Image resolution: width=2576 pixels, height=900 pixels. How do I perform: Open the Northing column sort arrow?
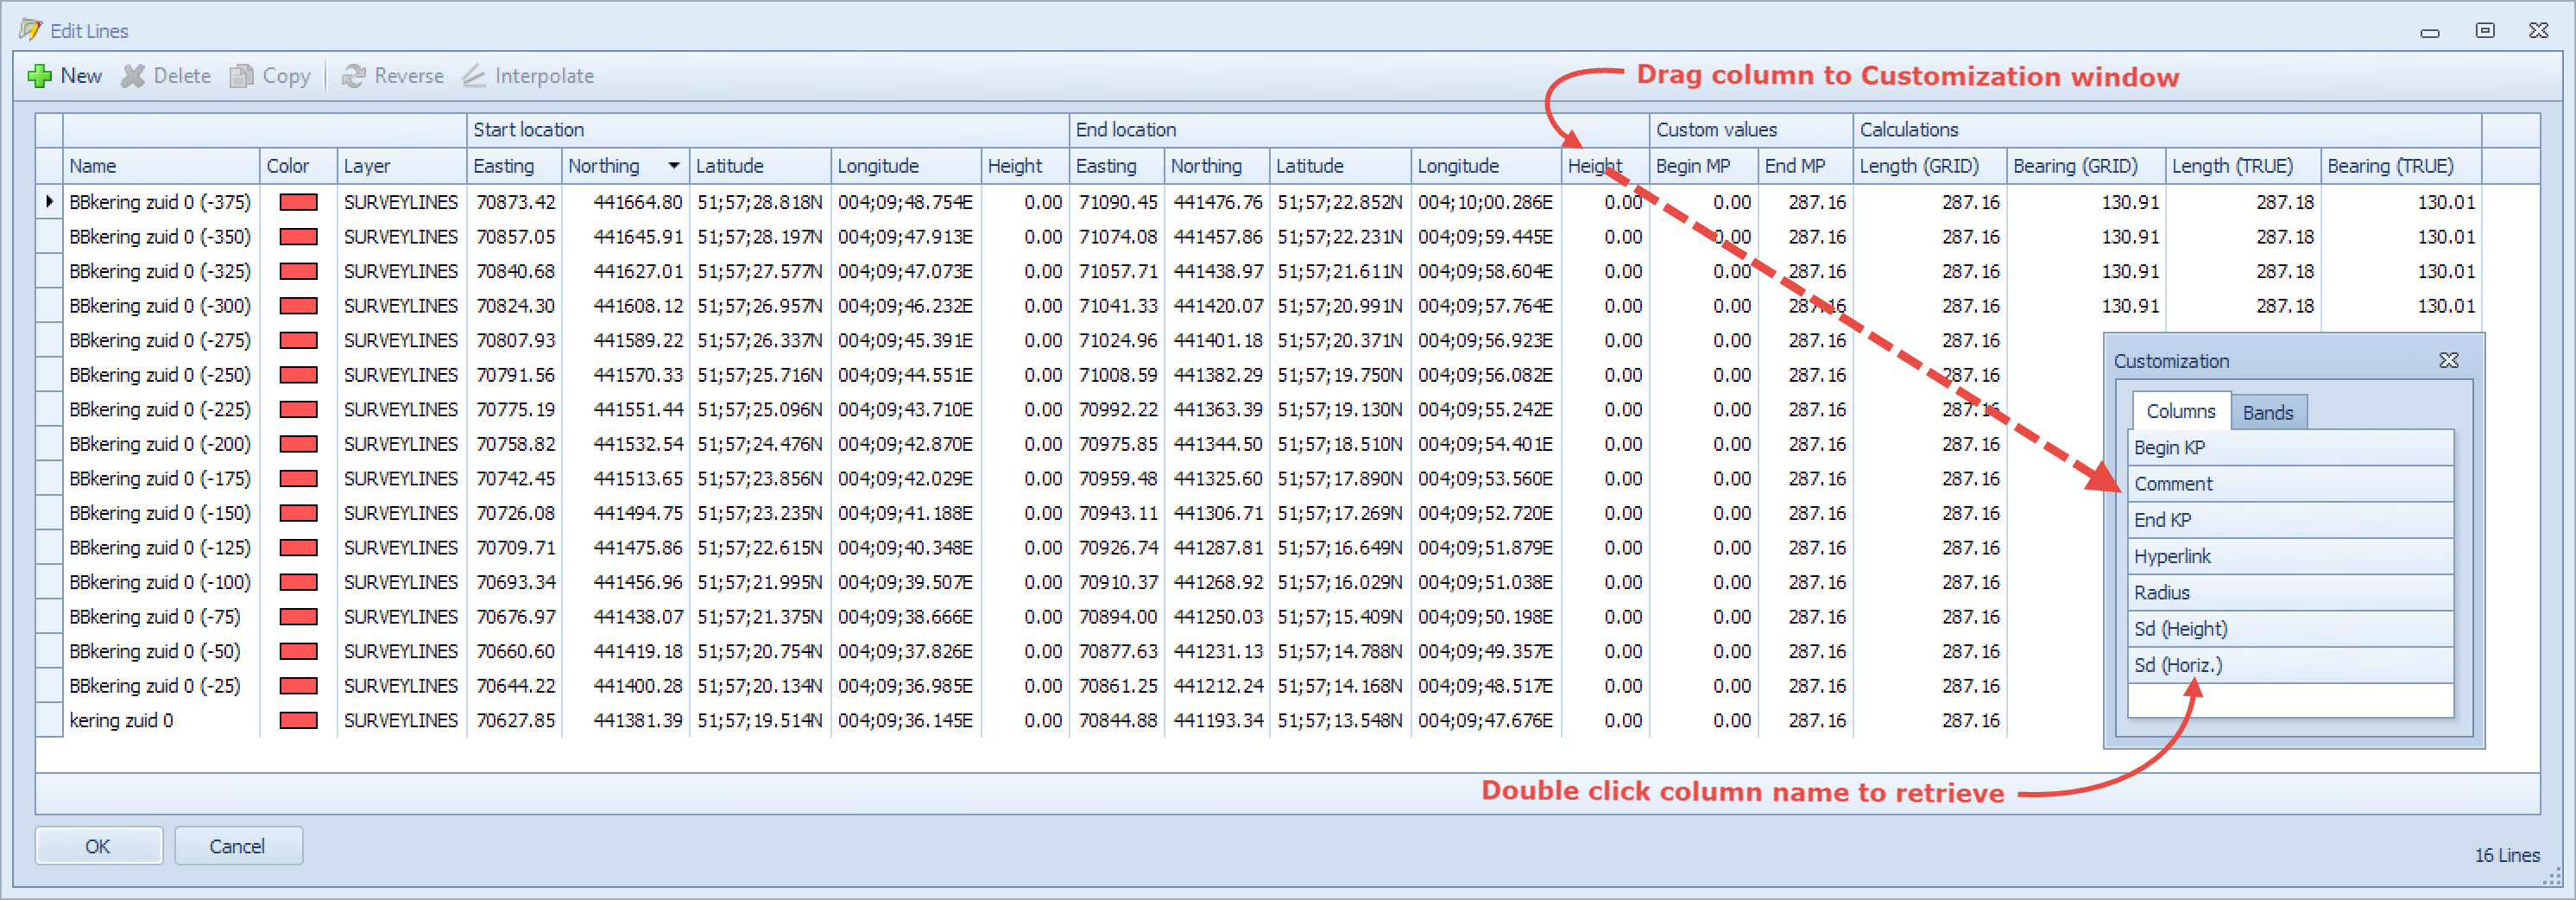click(674, 166)
